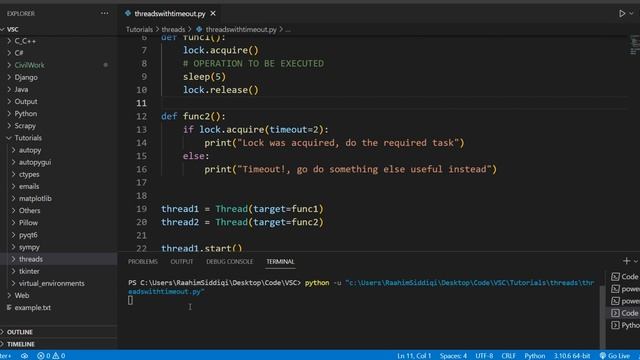Select the threadswithtimeout.py editor tab

(170, 13)
